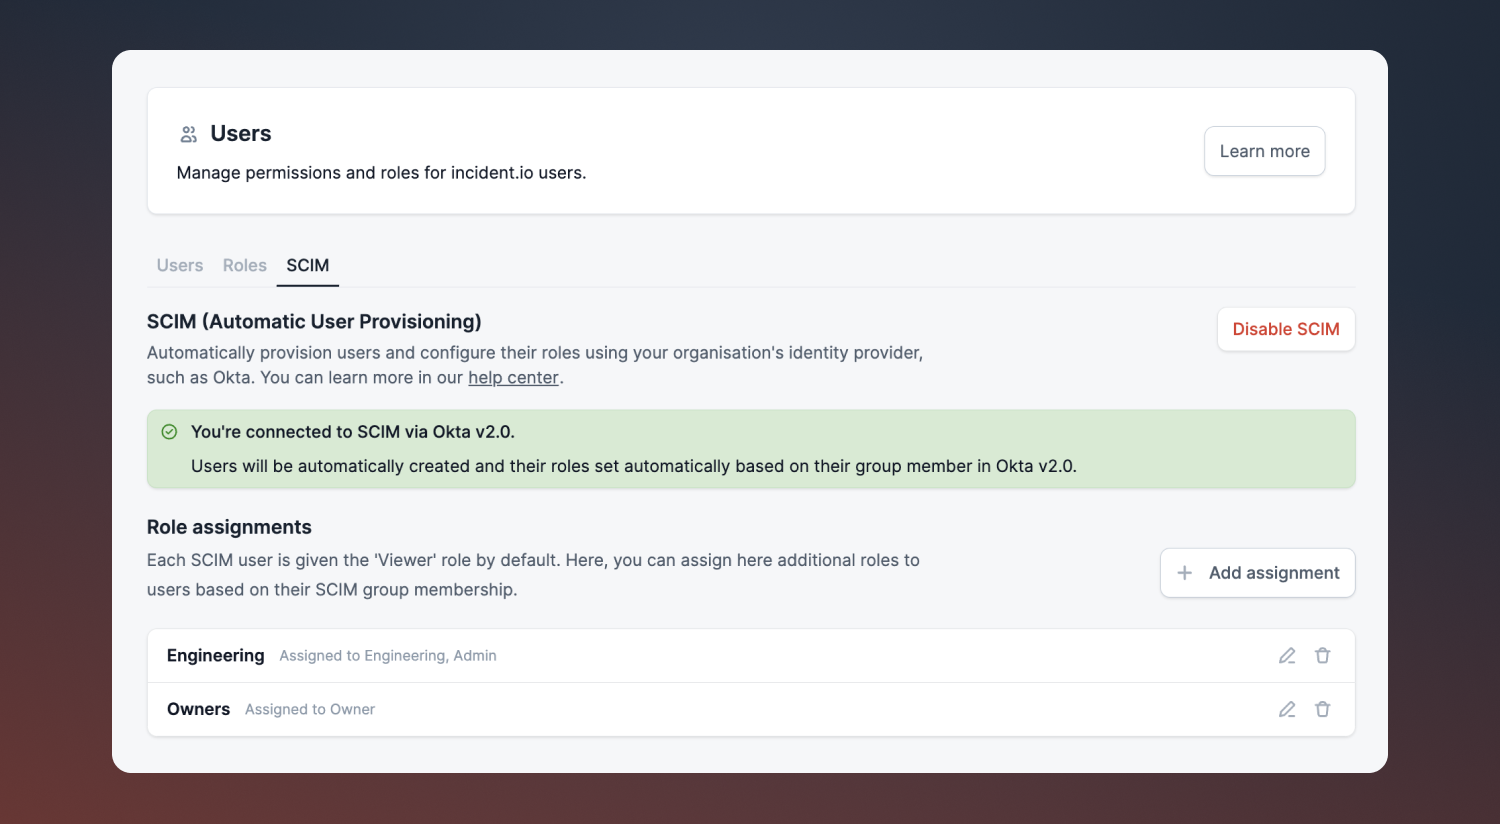1500x824 pixels.
Task: Click the 'Assigned to Owner' text
Action: 310,709
